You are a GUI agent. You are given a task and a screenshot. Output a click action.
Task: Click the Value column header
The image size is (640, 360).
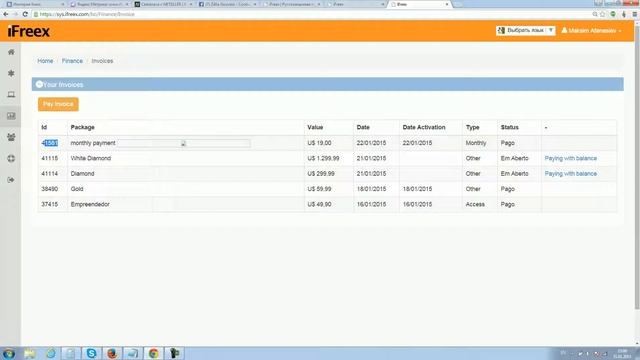[315, 127]
